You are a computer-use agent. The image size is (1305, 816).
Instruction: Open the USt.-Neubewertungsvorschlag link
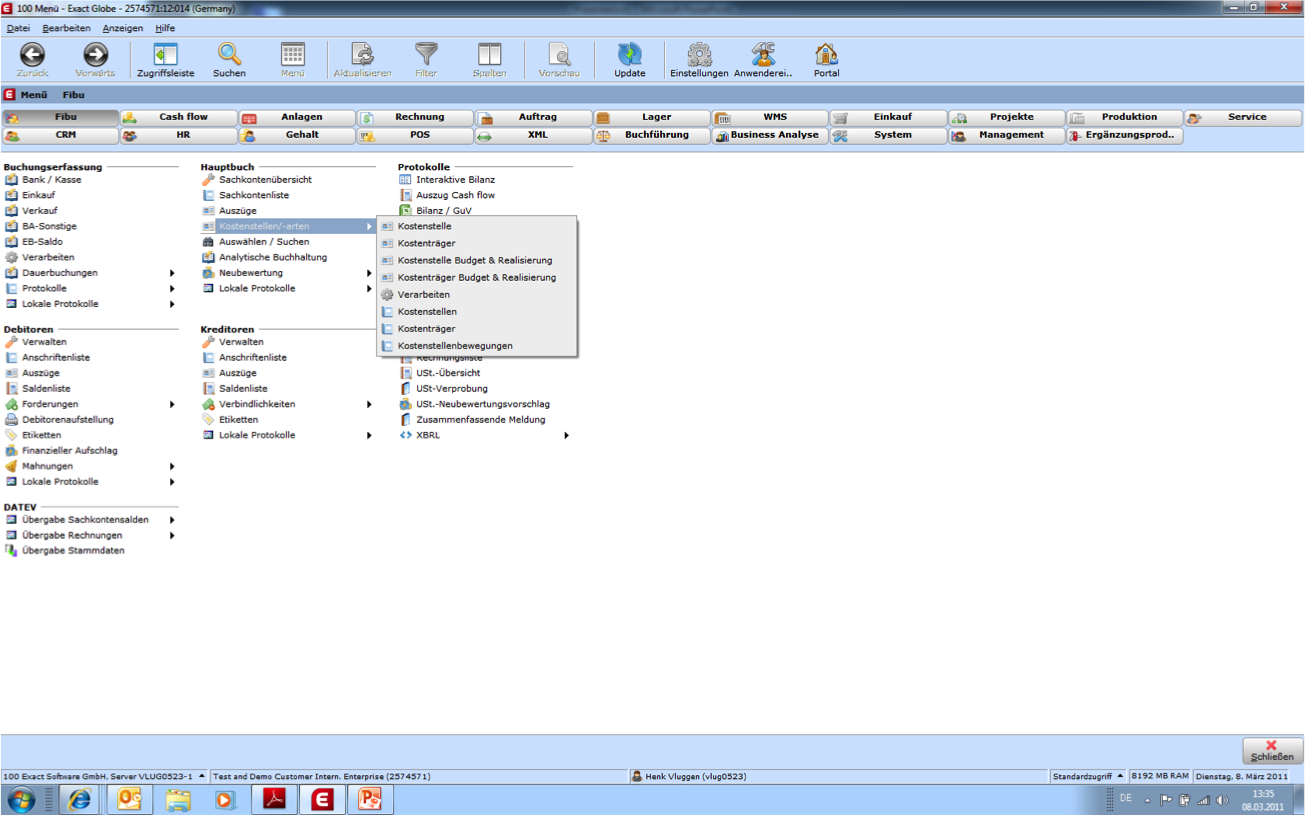pos(483,405)
